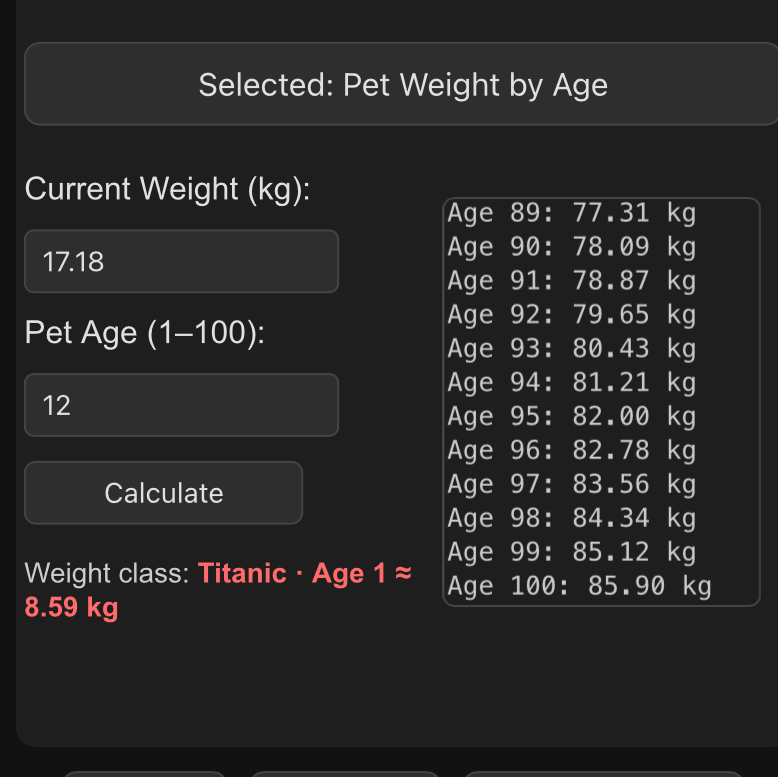Screen dimensions: 778x777
Task: Select the 'Age 100: 85.90 kg' row
Action: tap(579, 587)
